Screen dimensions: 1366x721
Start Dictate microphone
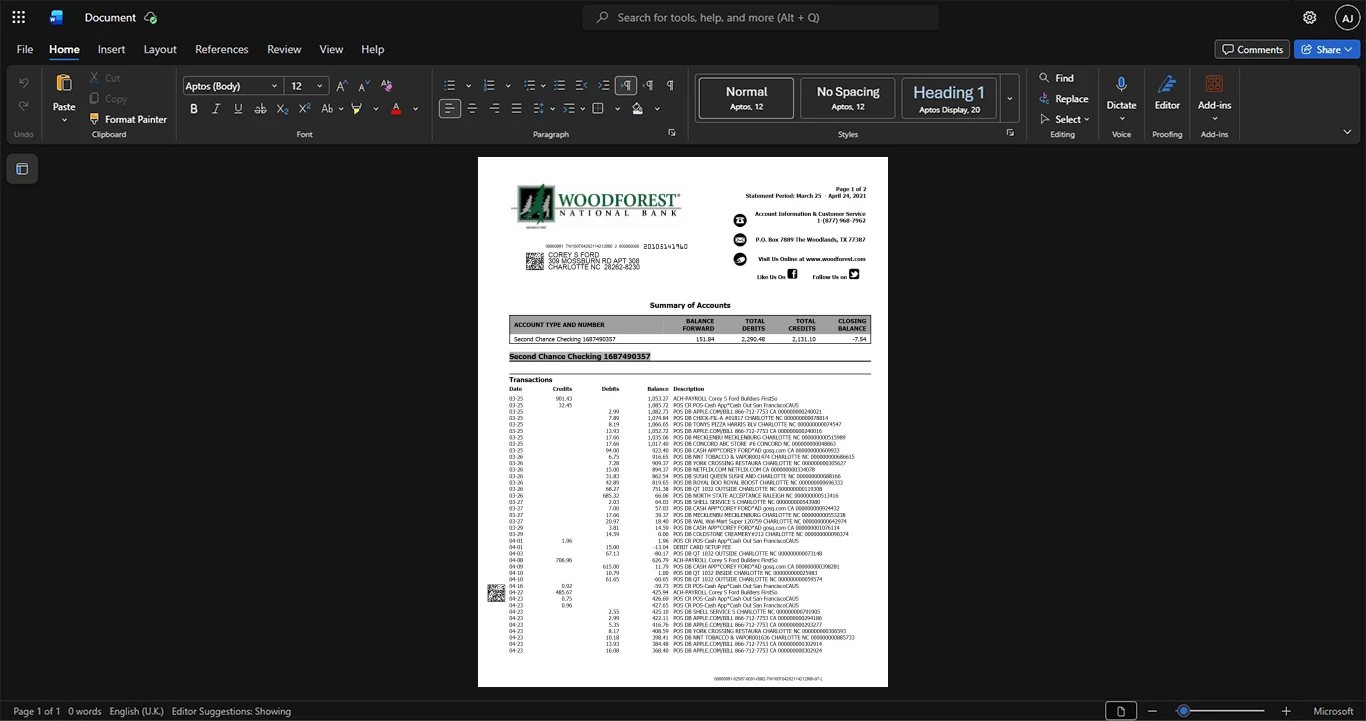1121,92
